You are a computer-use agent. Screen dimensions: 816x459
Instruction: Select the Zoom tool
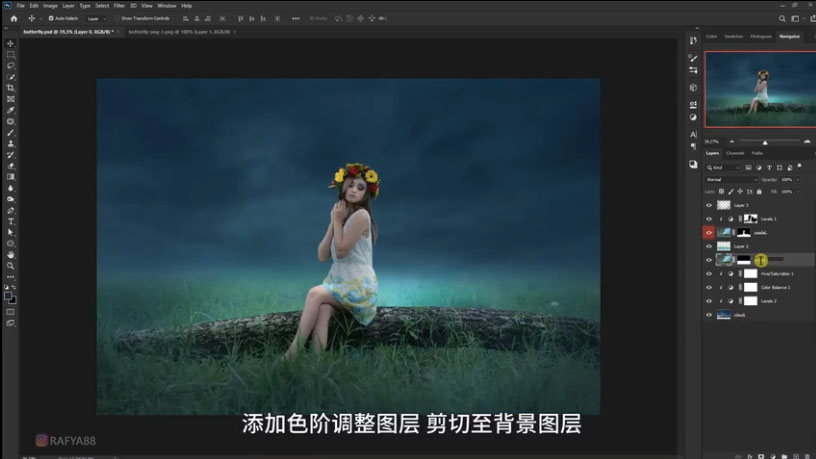[x=10, y=266]
